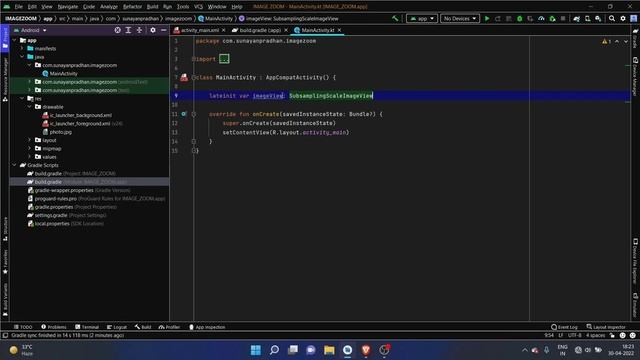
Task: Collapse the java folder
Action: click(x=22, y=57)
